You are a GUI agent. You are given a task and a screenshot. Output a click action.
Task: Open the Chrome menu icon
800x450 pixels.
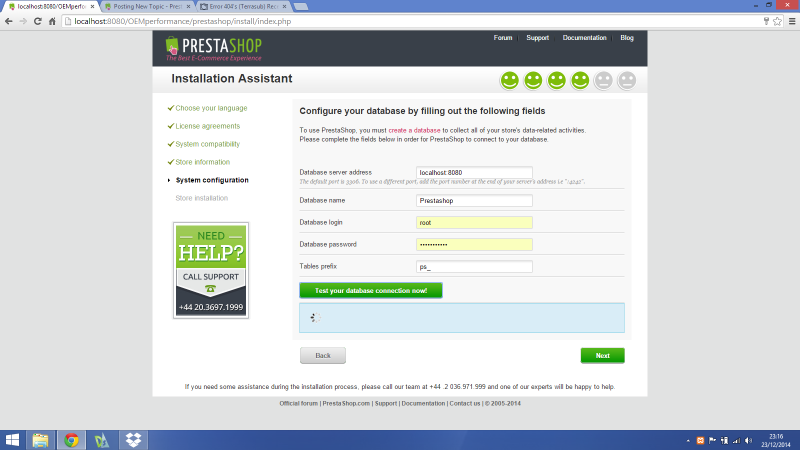click(x=786, y=21)
